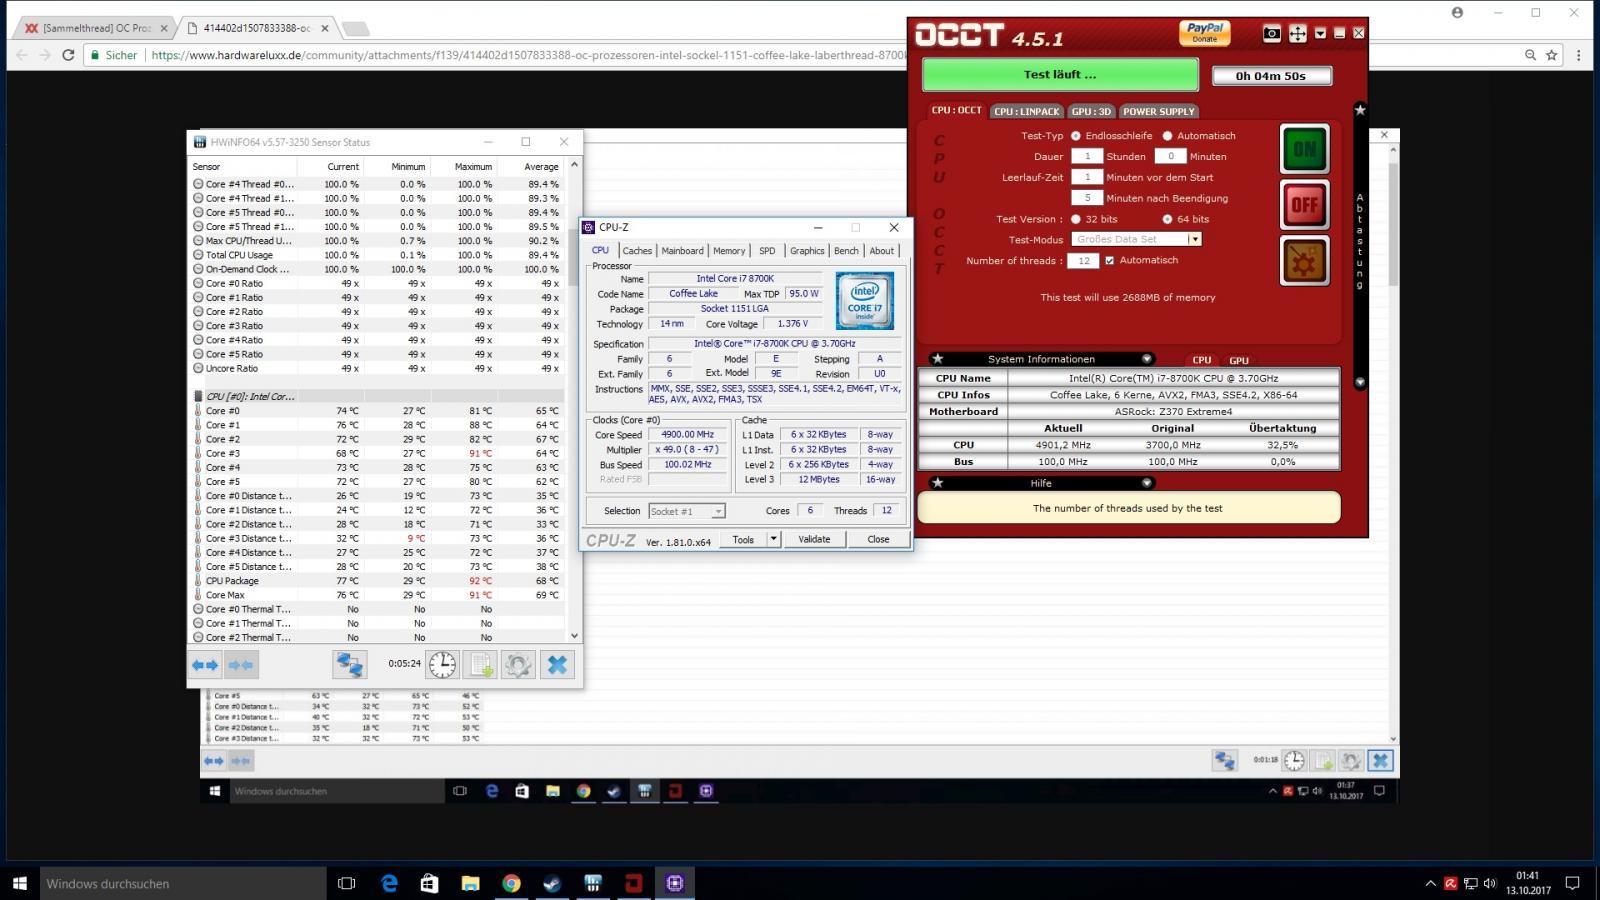Click the star icon beside OCCT tabs
This screenshot has width=1600, height=900.
(1360, 110)
